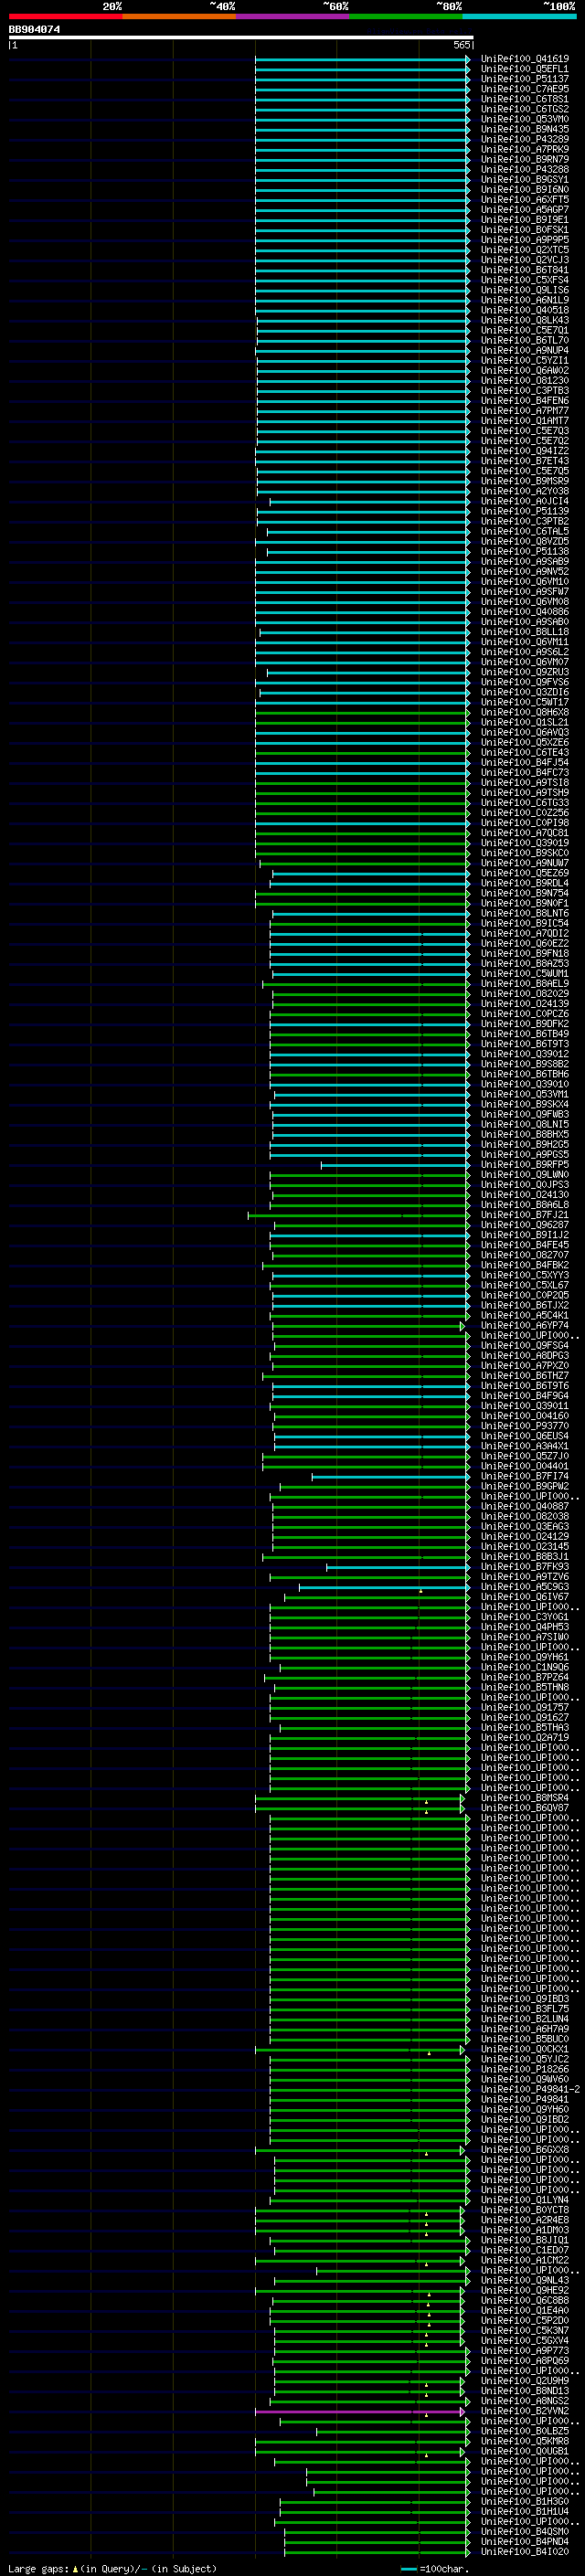This screenshot has width=585, height=2576.
Task: Select label UniRef100_Q40518
Action: (524, 310)
